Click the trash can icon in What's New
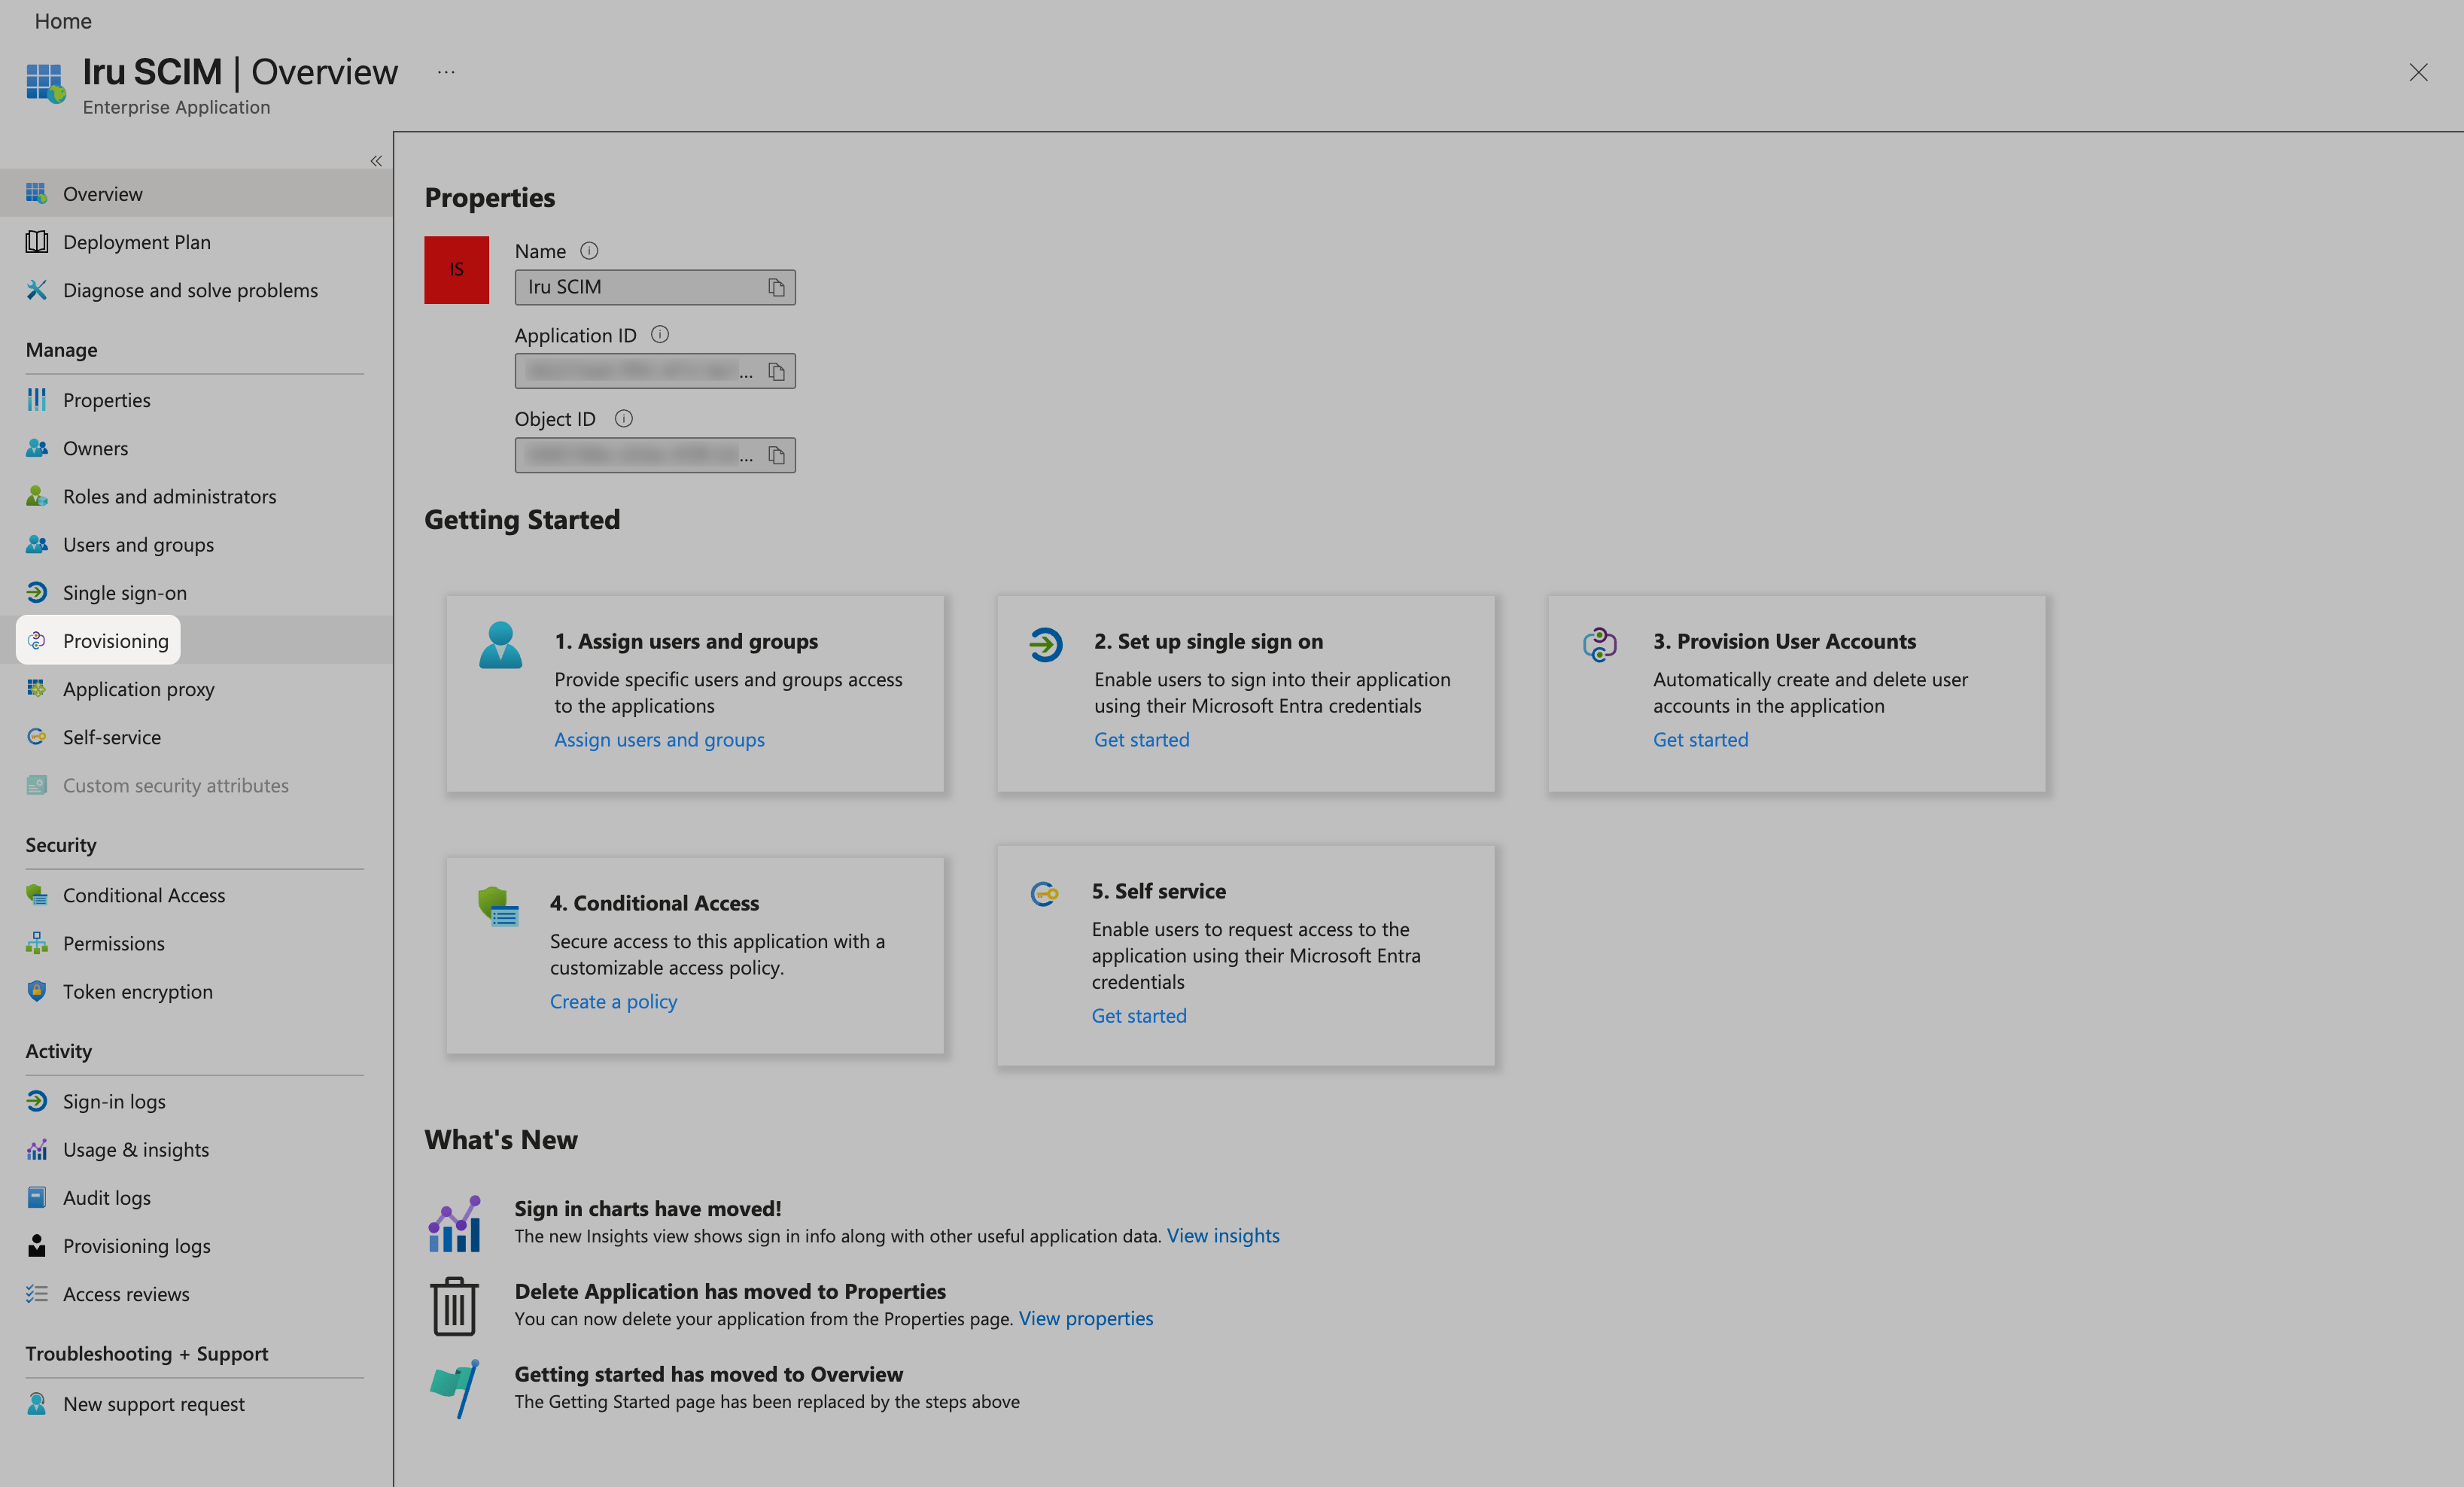This screenshot has height=1487, width=2464. (454, 1306)
